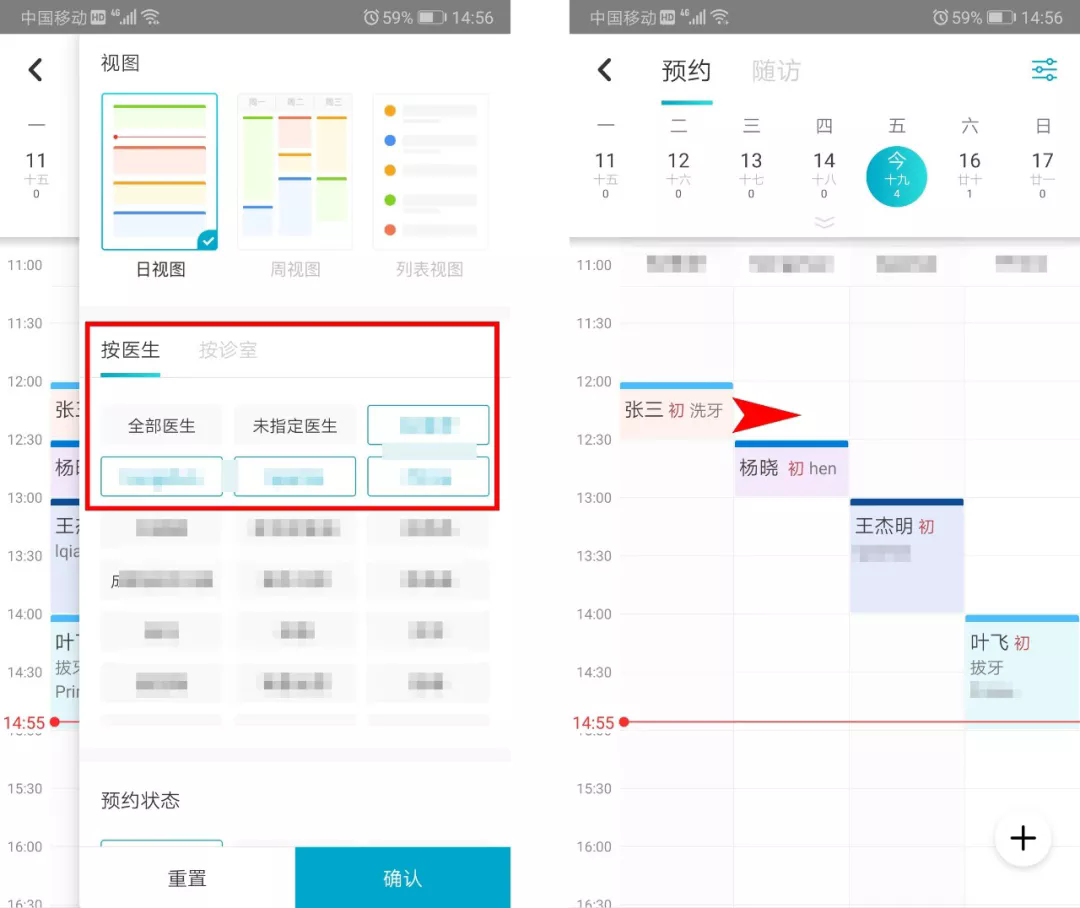Tap the back arrow in the left screen

[36, 70]
